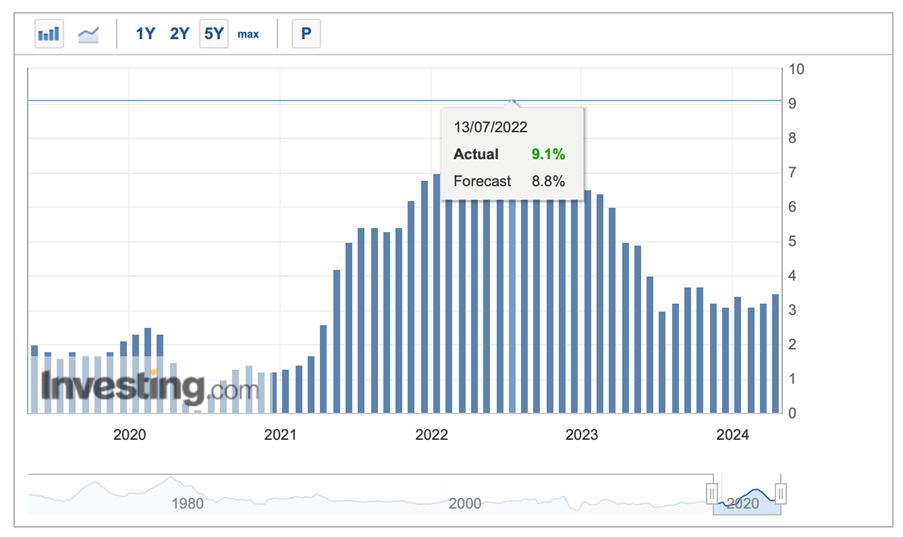Screen dimensions: 903x537
Task: Switch to bar chart view icon
Action: coord(49,34)
